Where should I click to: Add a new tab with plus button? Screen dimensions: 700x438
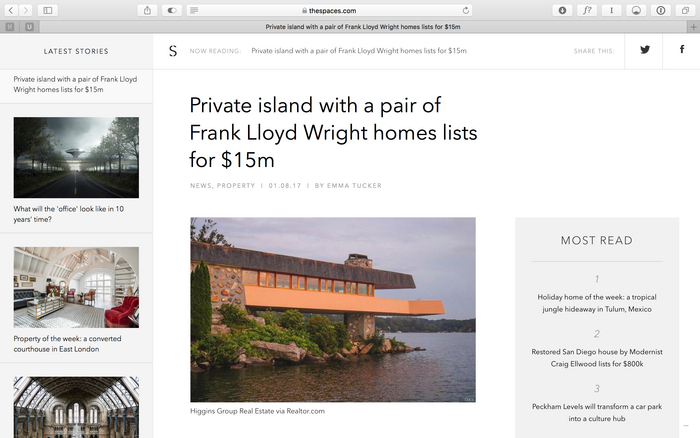693,27
